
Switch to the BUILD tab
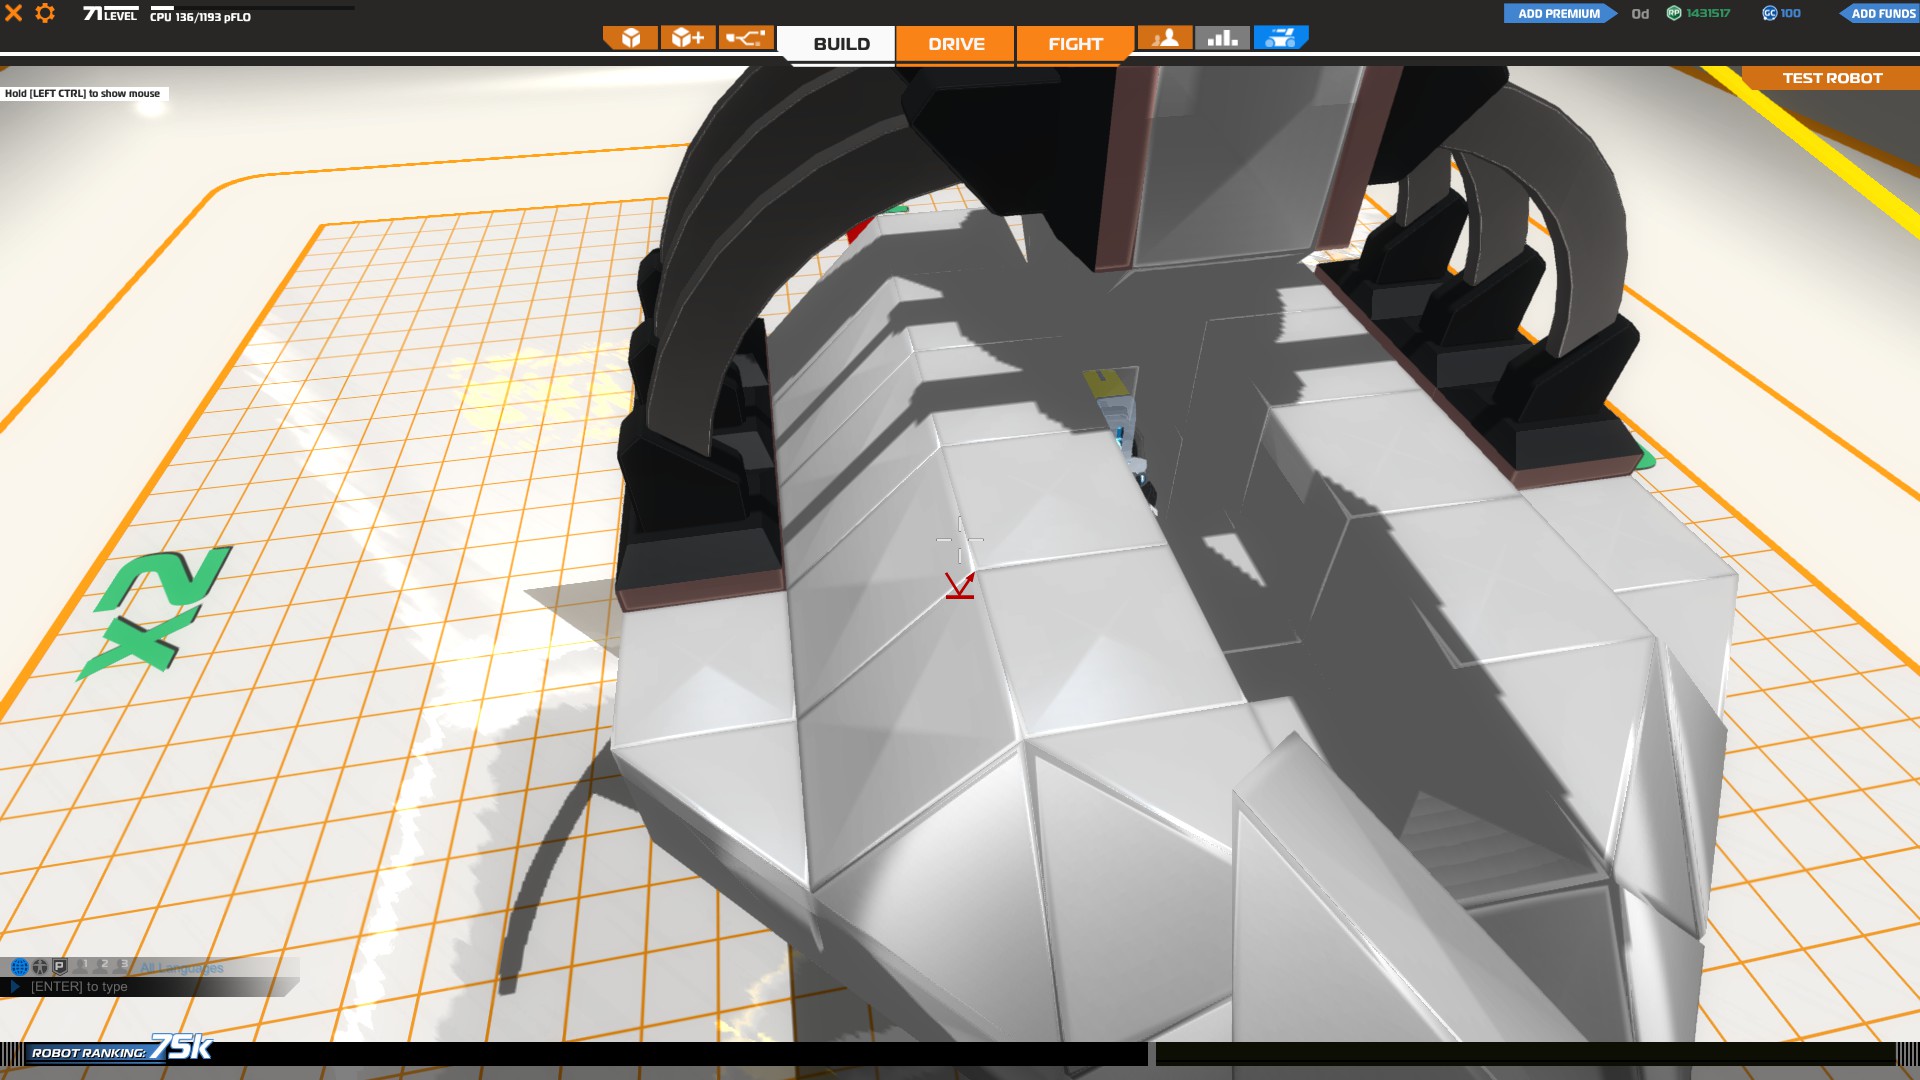841,44
